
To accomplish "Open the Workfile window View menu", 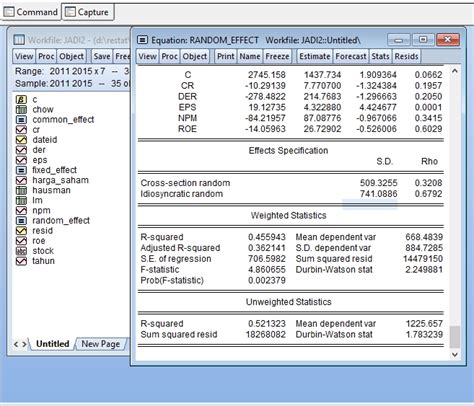I will pos(24,56).
